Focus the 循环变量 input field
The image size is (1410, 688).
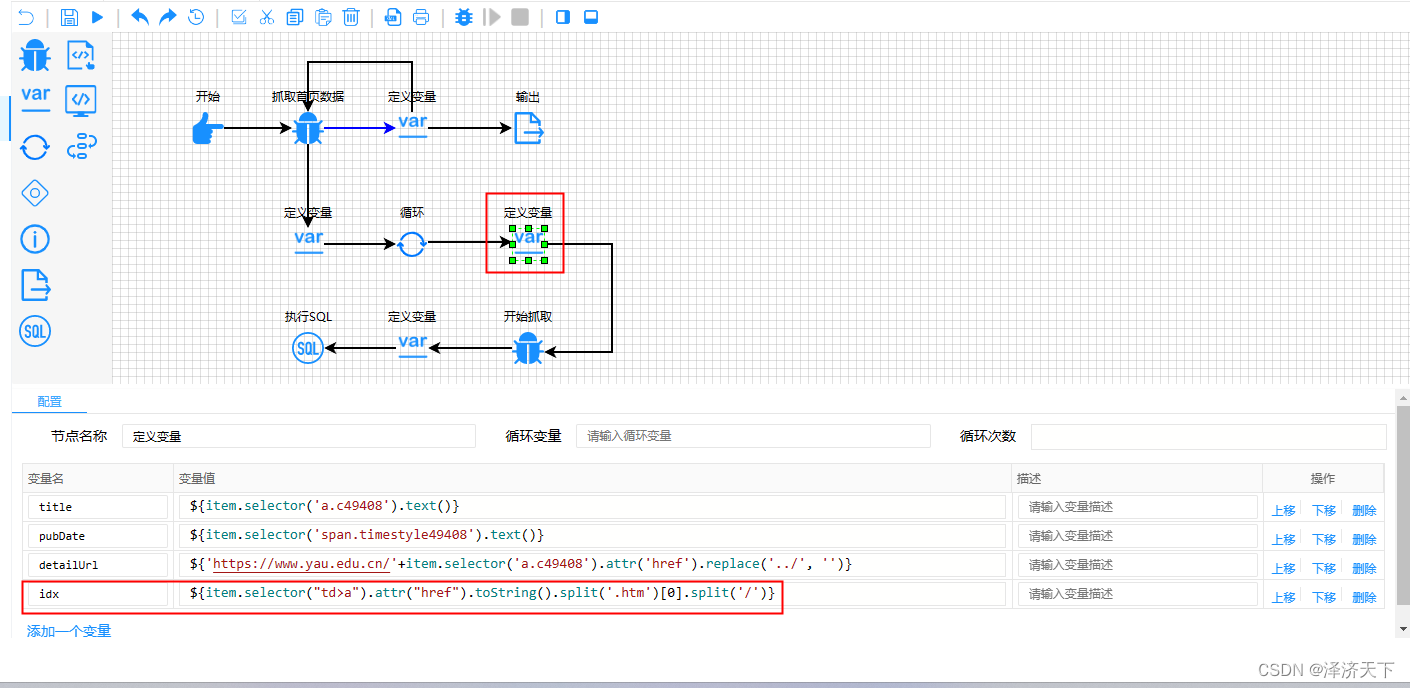(x=753, y=436)
